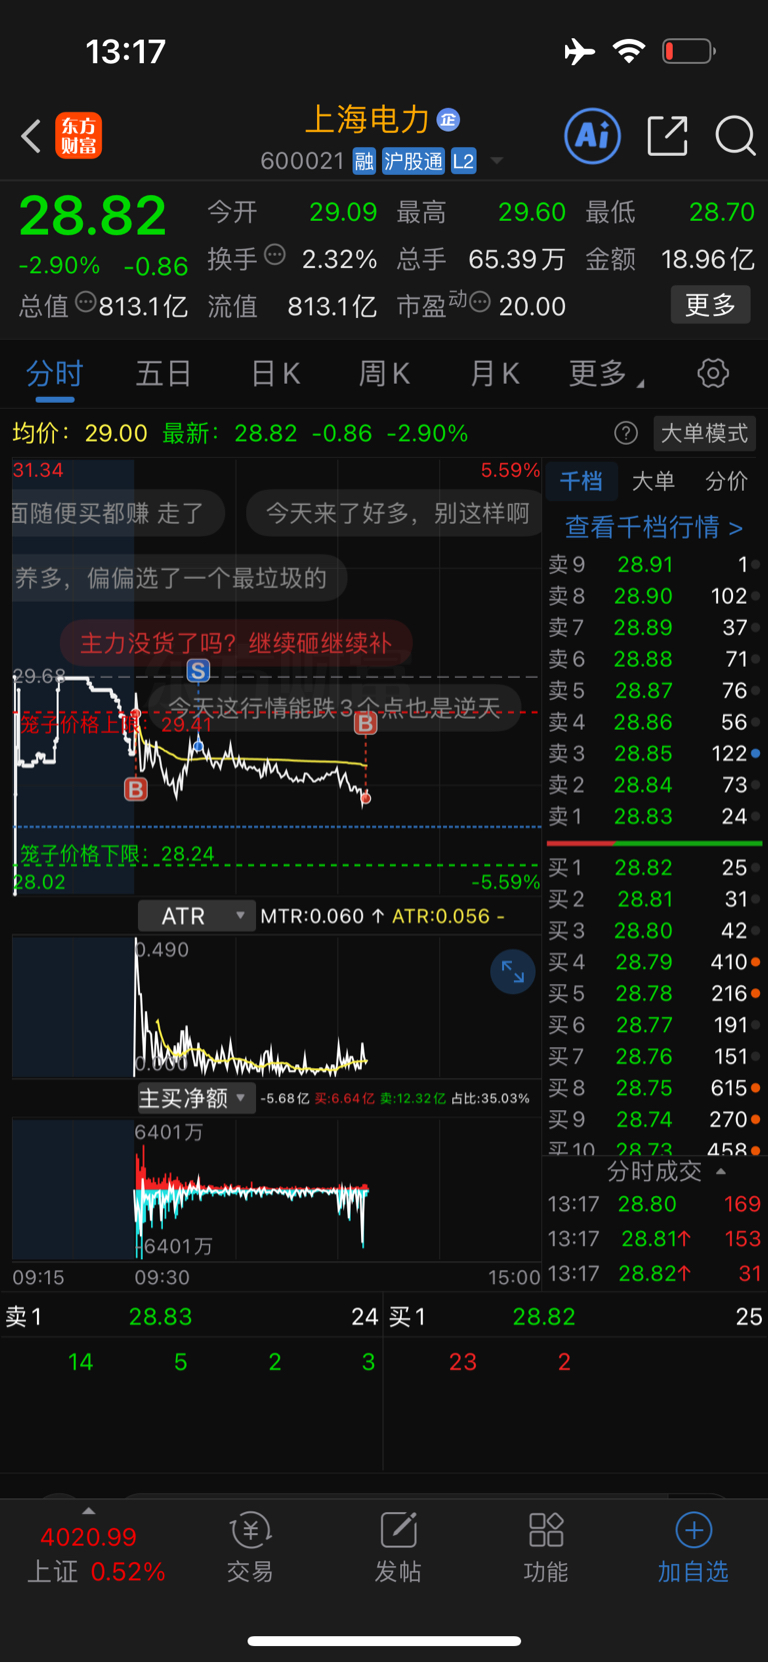Select the 大单 tab

pos(653,481)
